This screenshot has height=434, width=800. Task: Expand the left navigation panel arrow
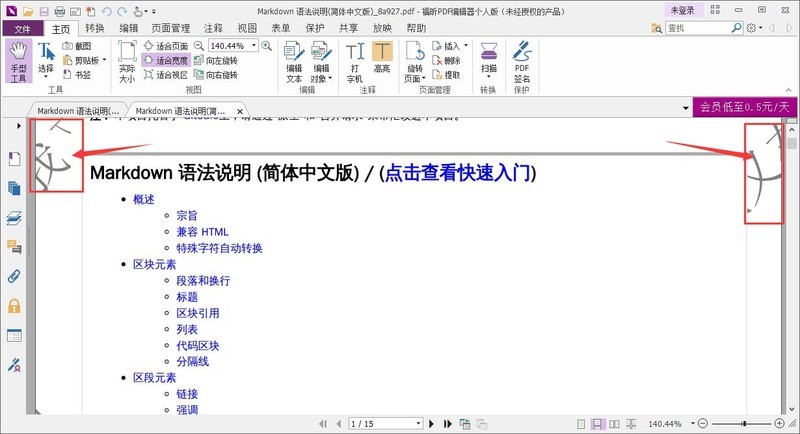click(x=18, y=125)
